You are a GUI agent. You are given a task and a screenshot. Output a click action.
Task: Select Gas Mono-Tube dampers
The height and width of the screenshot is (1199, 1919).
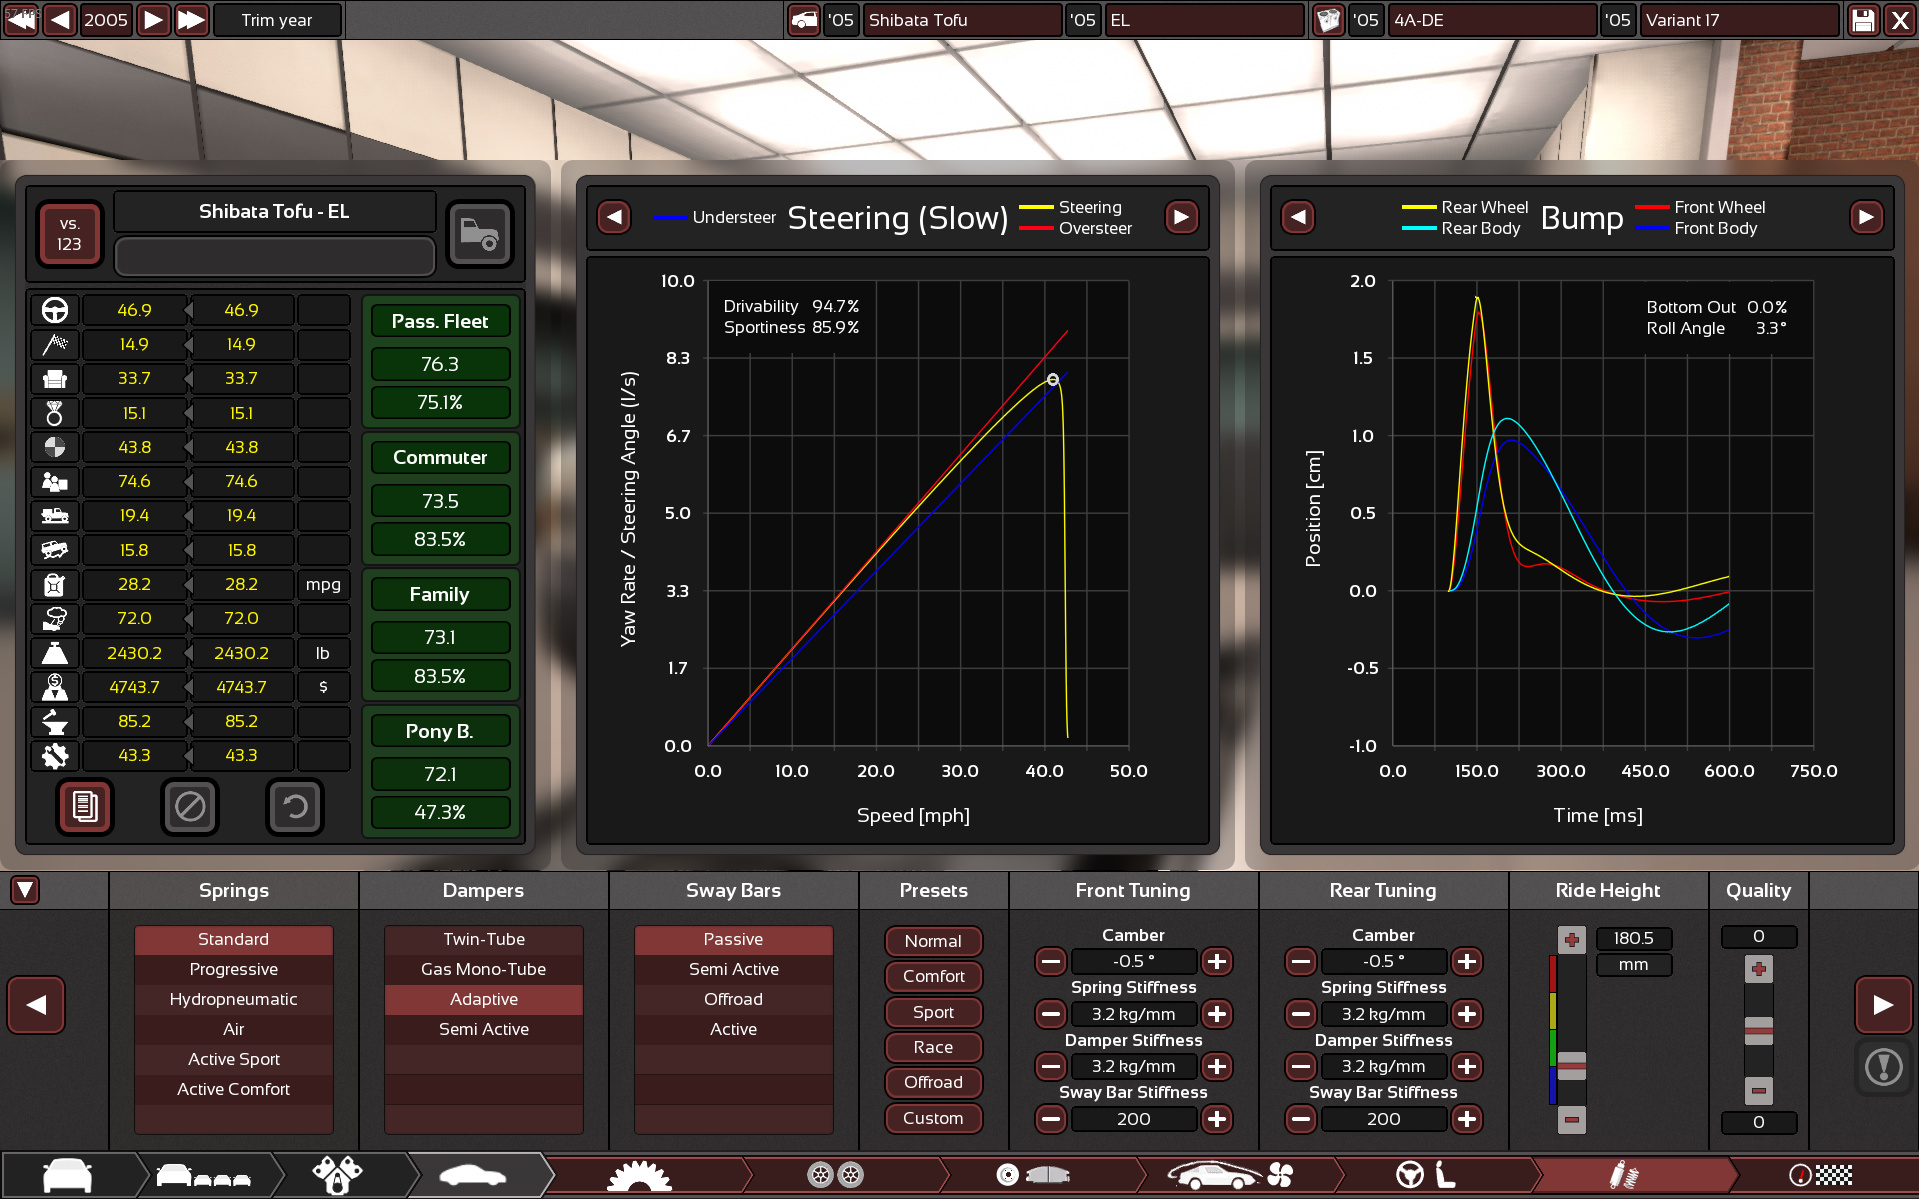(x=483, y=969)
